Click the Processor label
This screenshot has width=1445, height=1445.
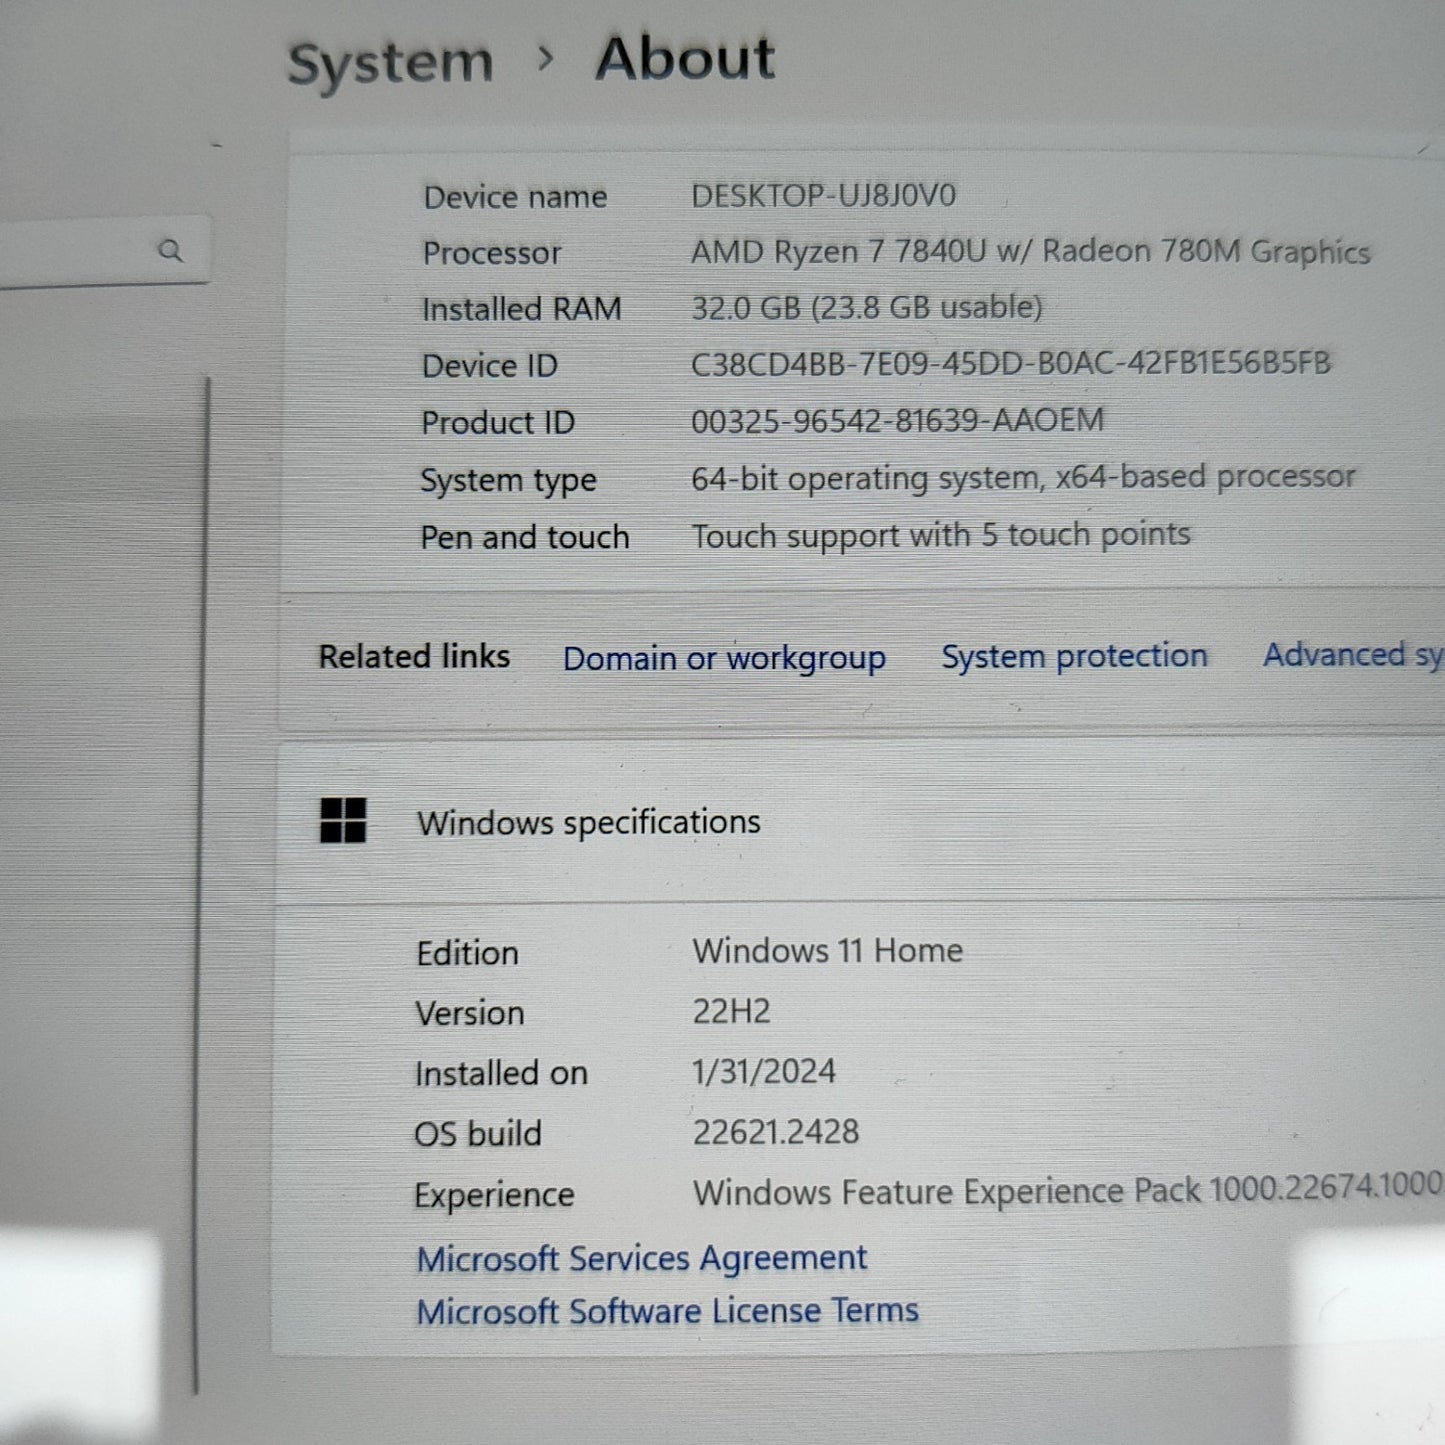(492, 253)
